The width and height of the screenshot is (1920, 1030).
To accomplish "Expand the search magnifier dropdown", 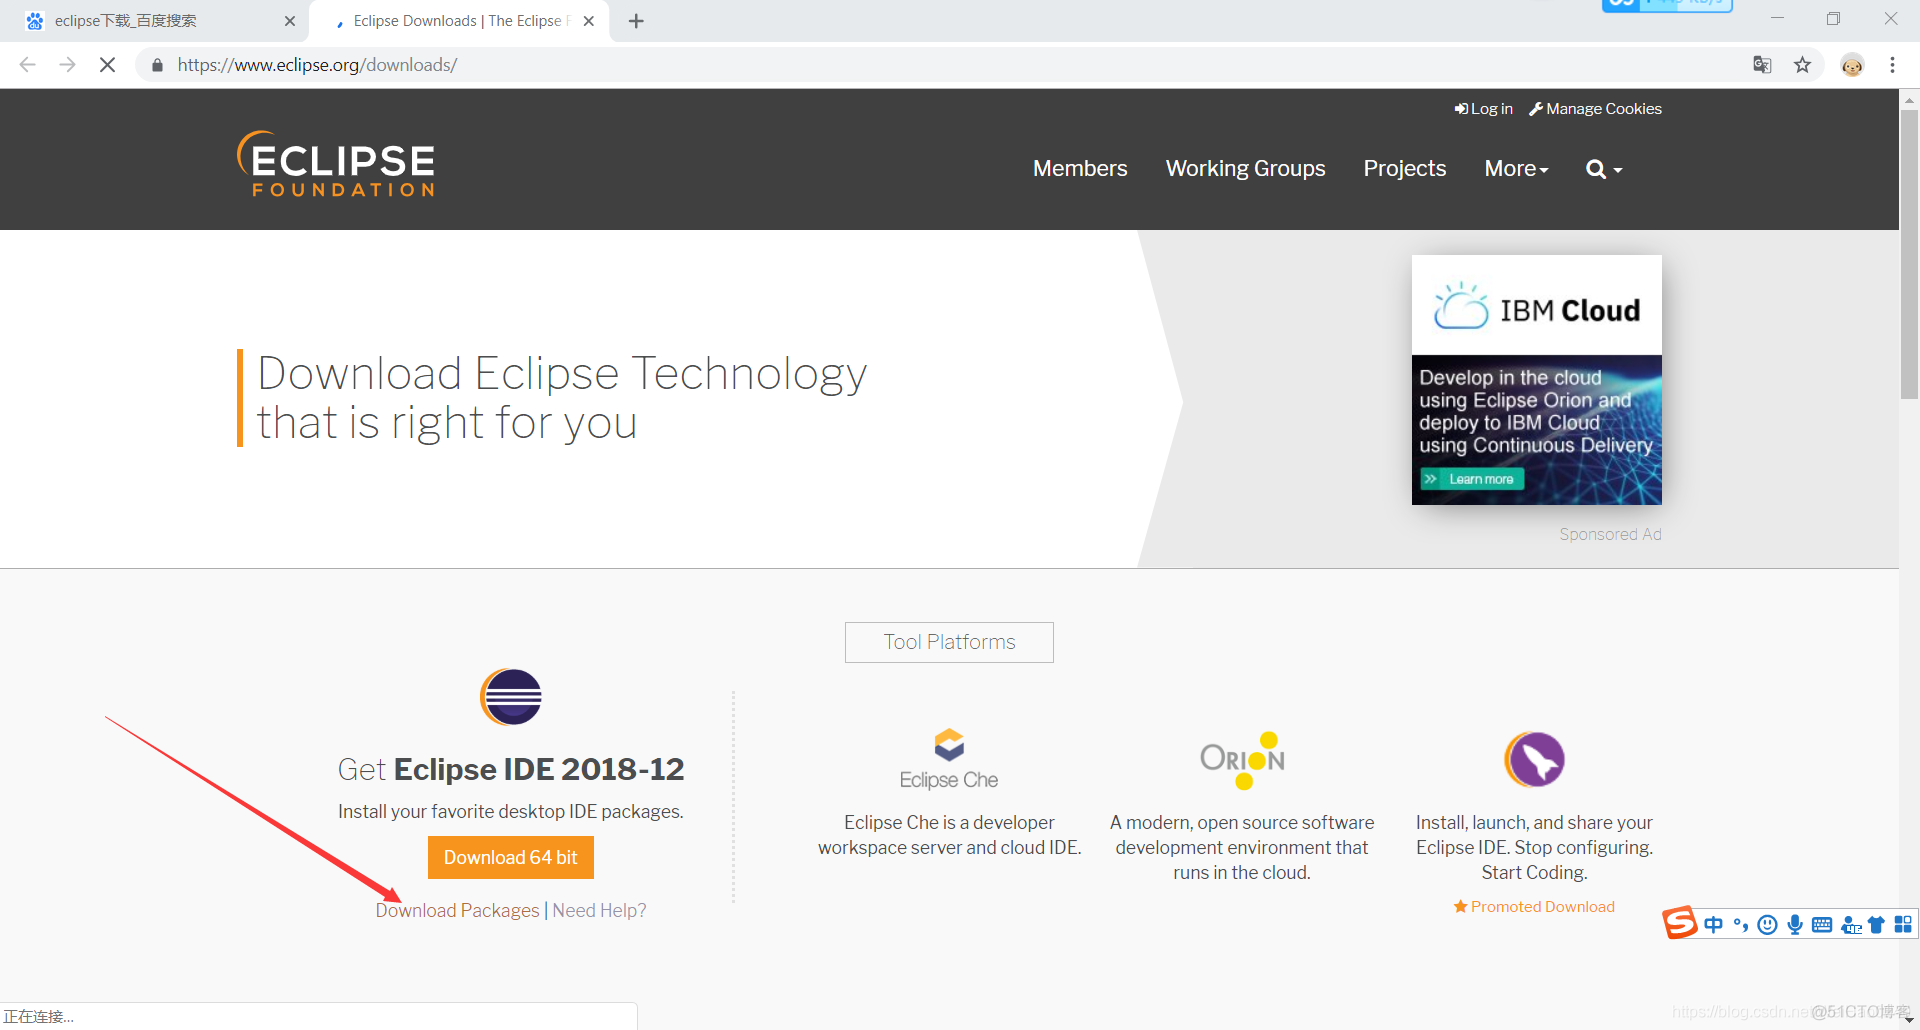I will pyautogui.click(x=1604, y=169).
